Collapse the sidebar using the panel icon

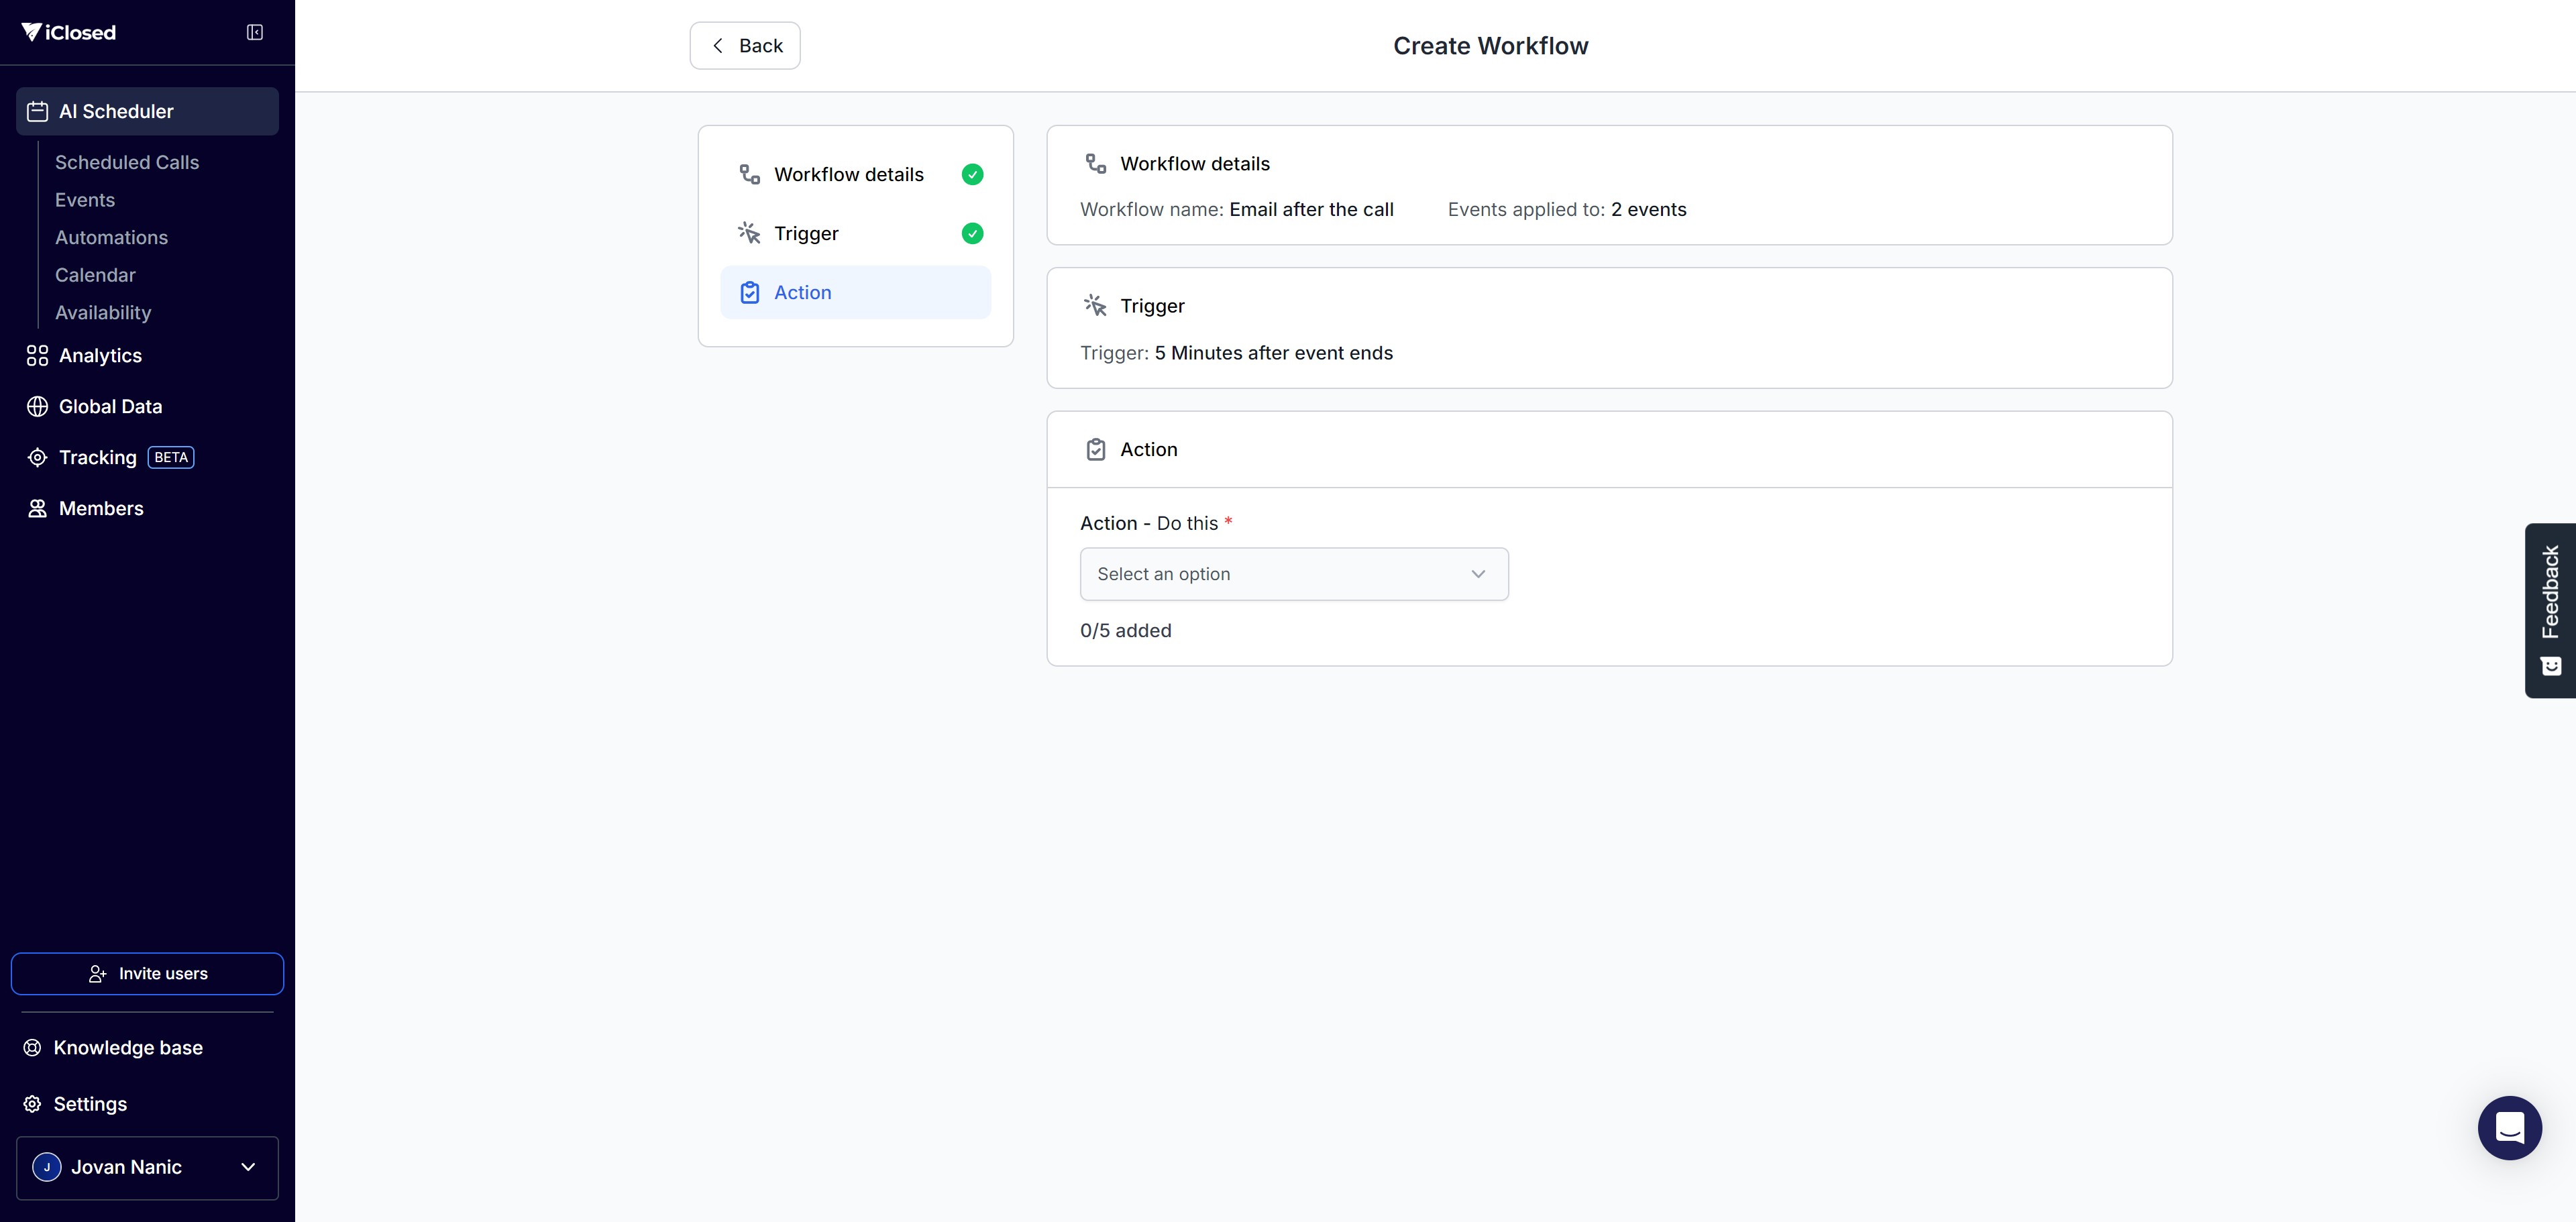[255, 32]
